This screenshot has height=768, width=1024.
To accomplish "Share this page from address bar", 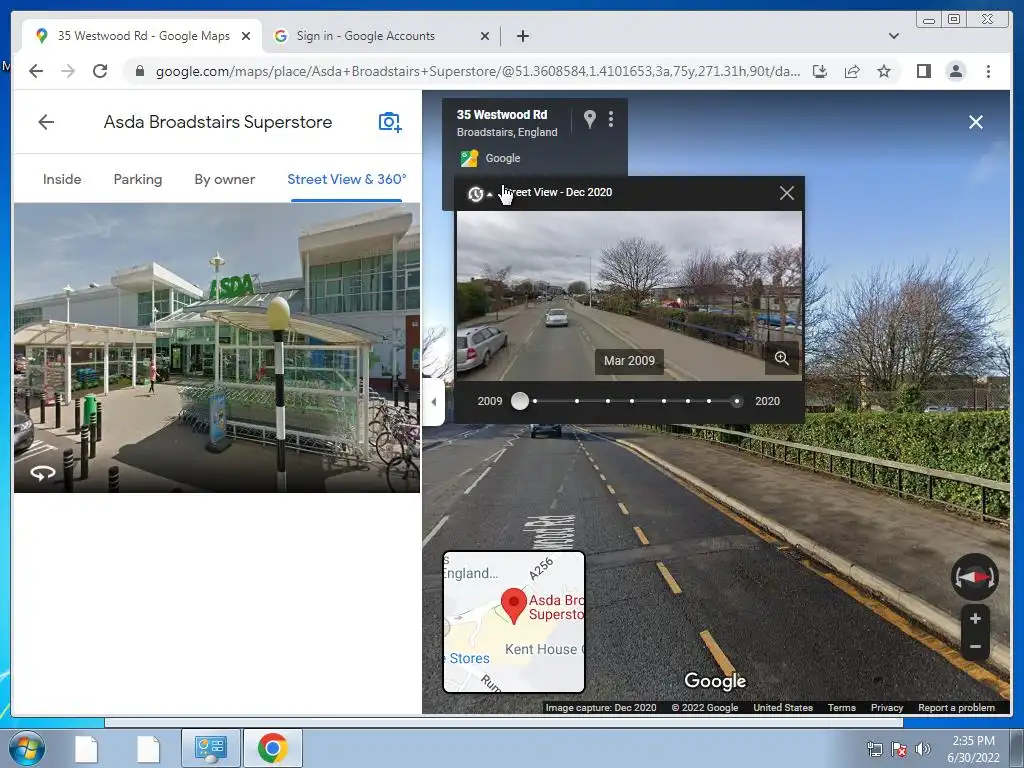I will pyautogui.click(x=852, y=71).
